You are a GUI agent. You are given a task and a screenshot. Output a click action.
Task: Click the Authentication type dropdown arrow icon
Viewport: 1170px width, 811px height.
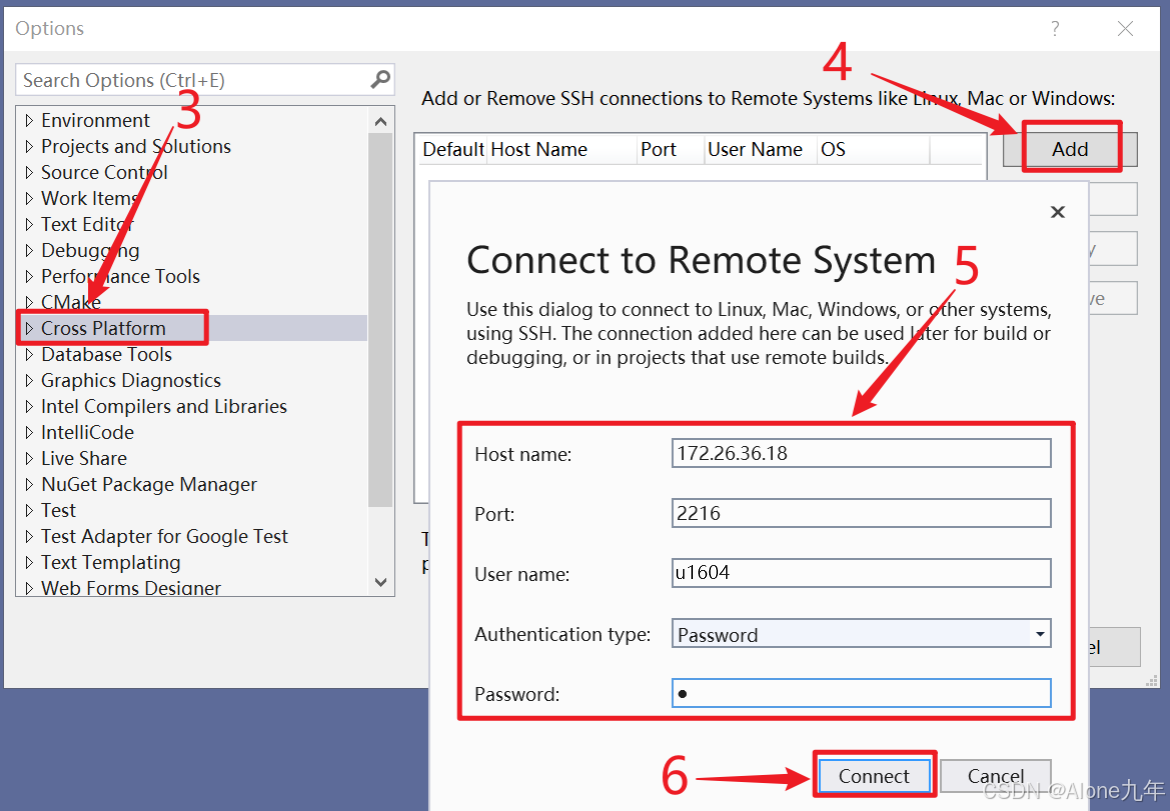[1041, 633]
